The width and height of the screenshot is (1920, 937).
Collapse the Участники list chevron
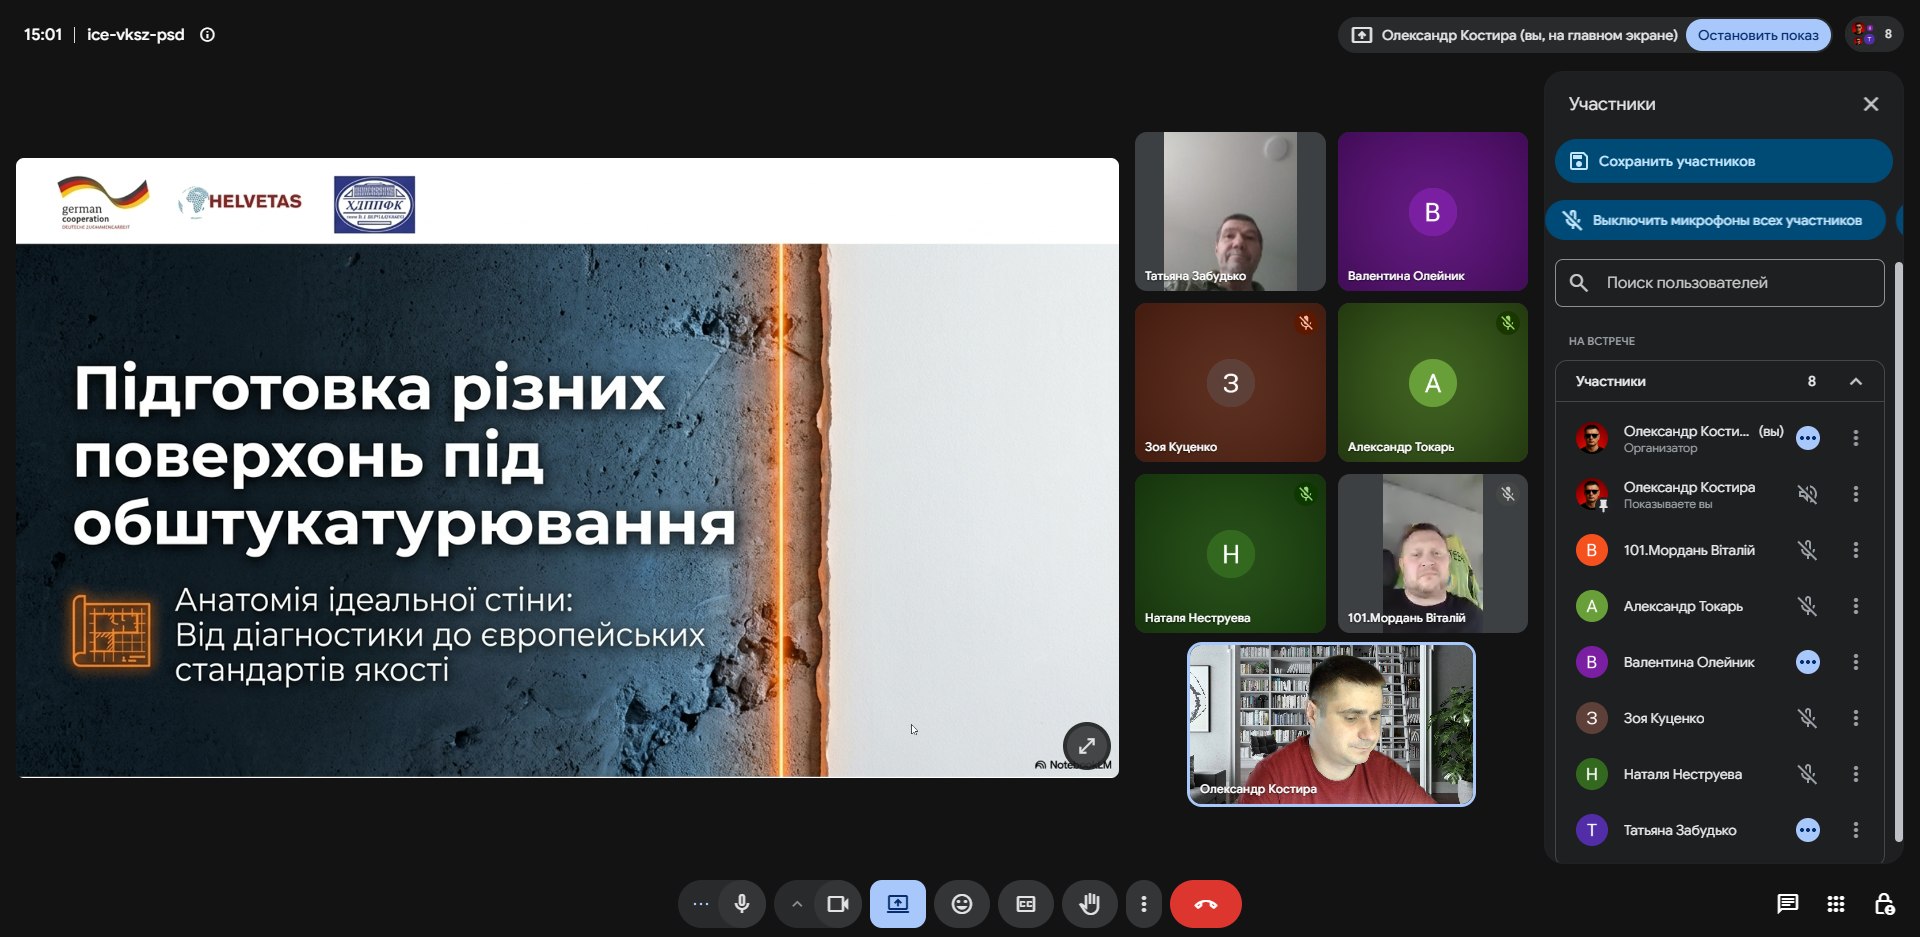(1856, 381)
